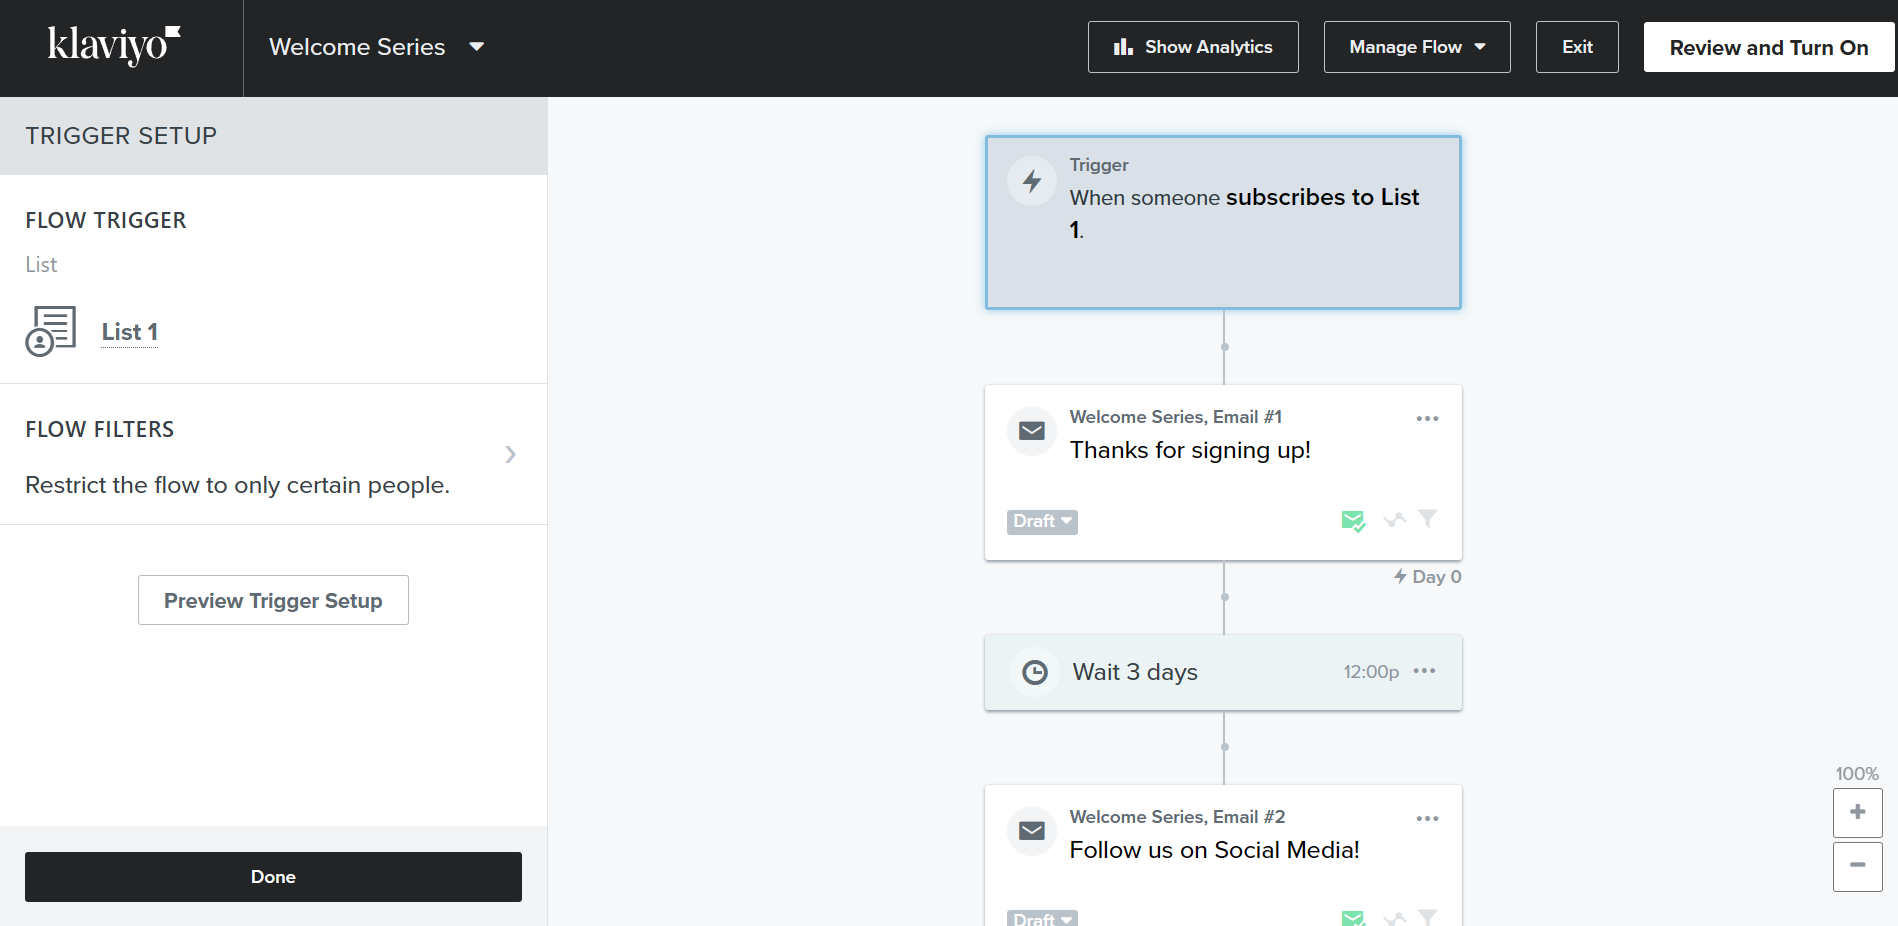This screenshot has width=1898, height=926.
Task: Click the filter funnel icon on Email #1
Action: pos(1428,519)
